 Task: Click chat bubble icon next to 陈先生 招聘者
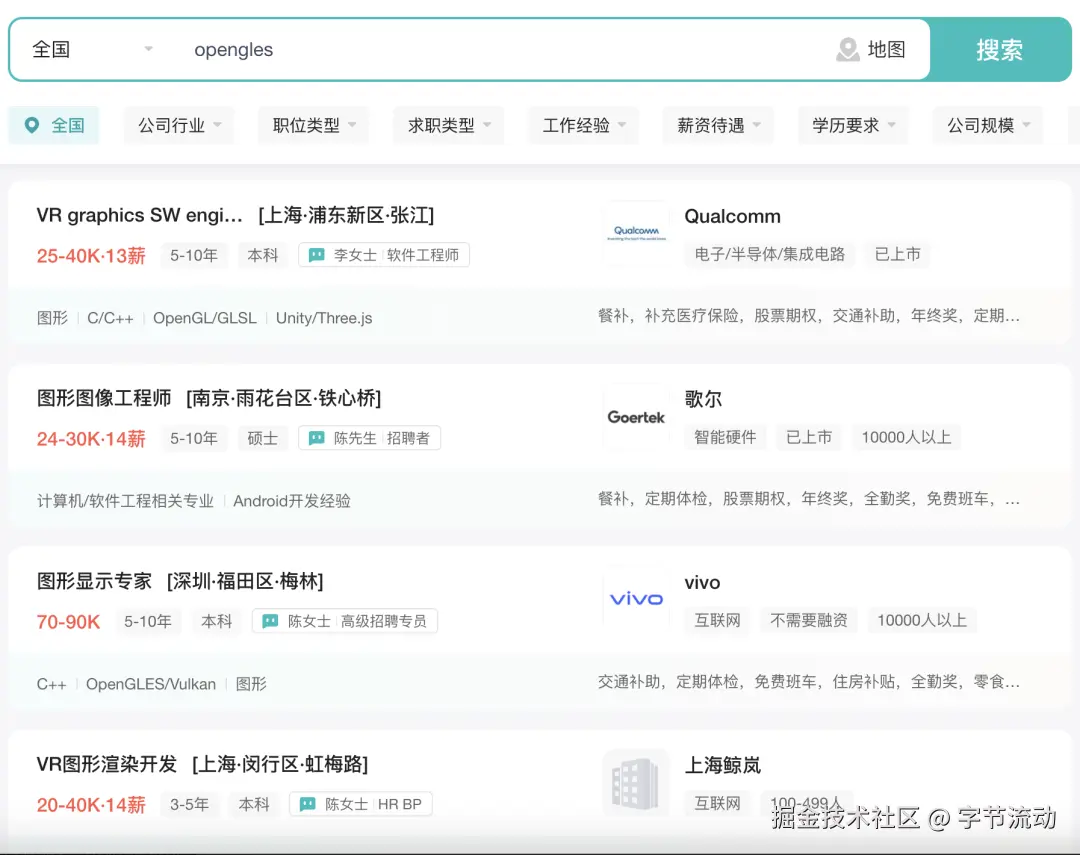click(x=316, y=438)
